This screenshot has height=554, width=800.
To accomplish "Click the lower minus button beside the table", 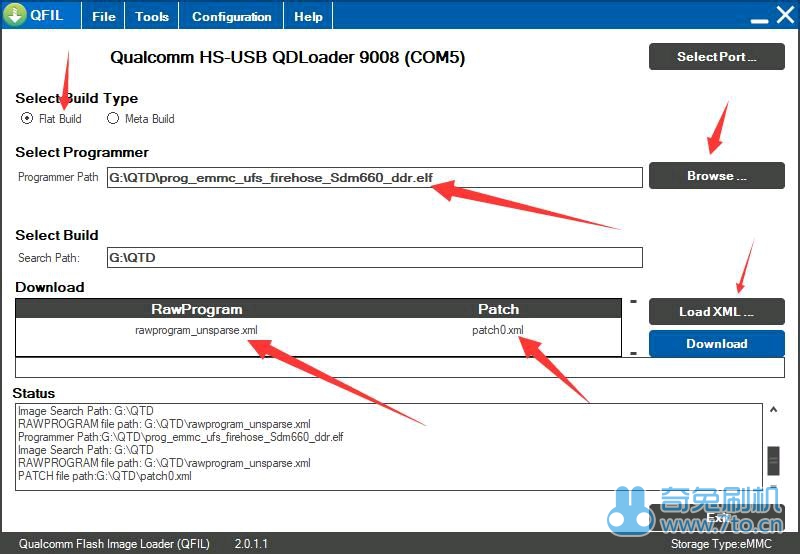I will (633, 353).
